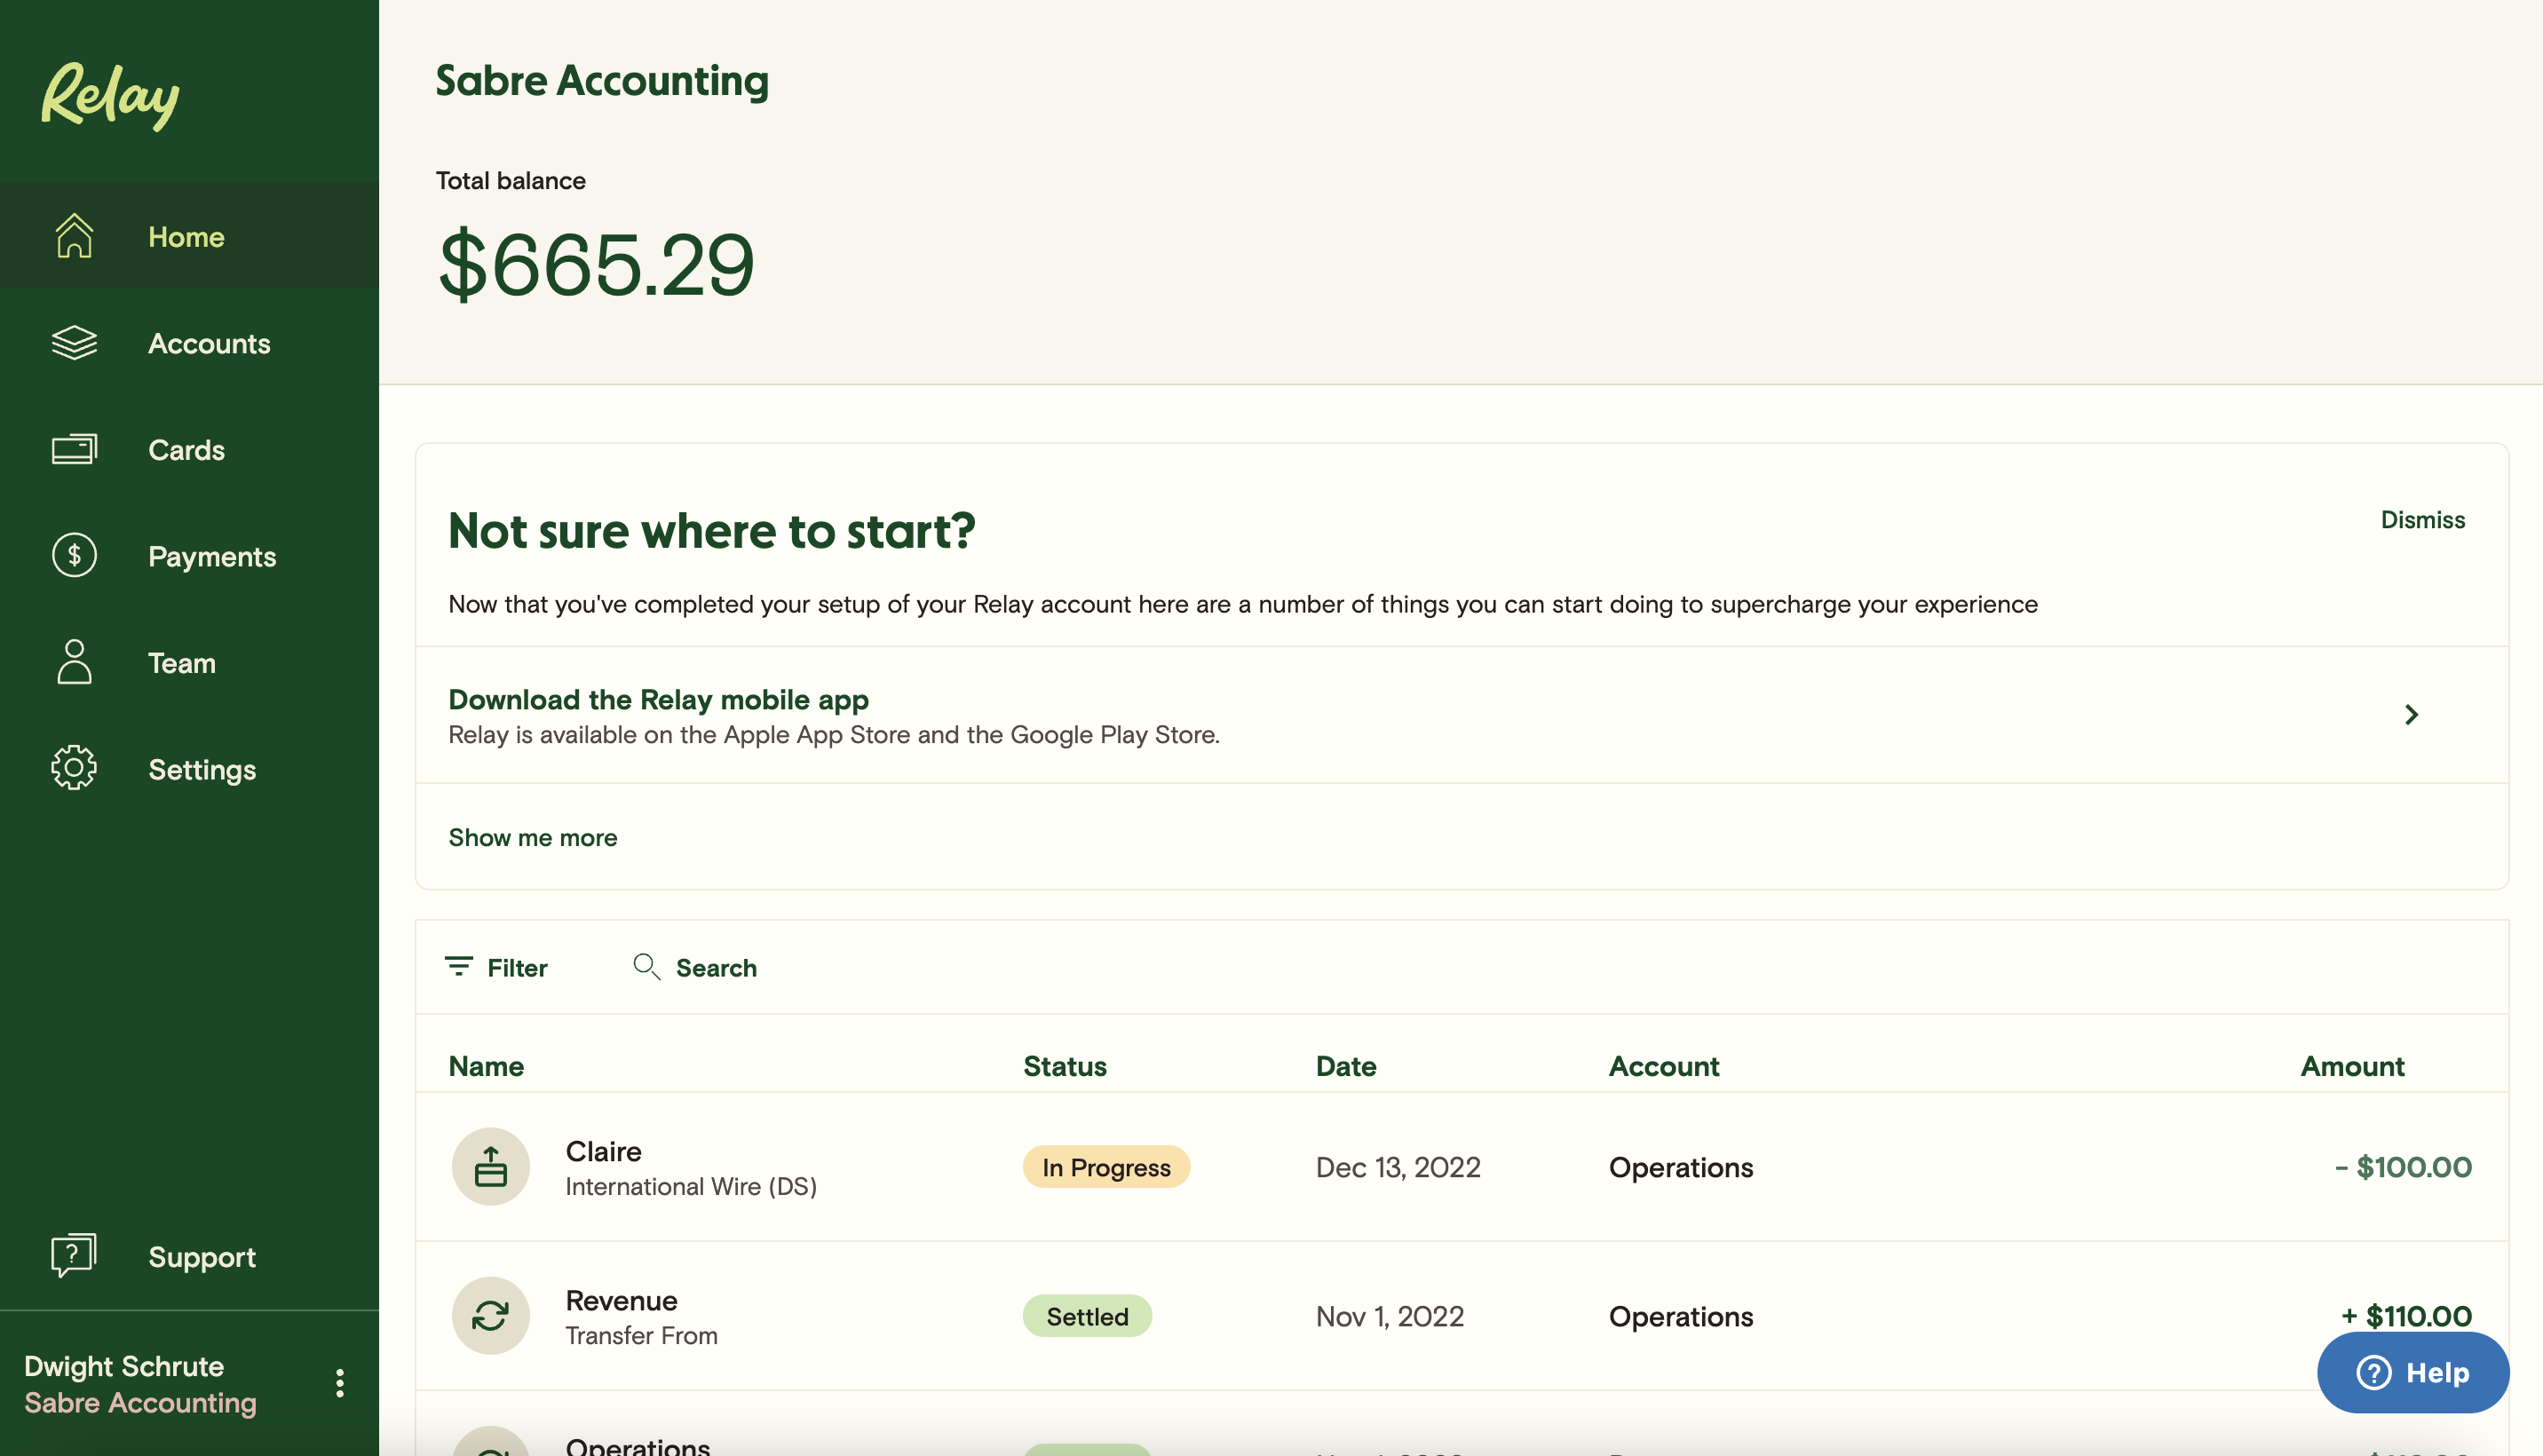Viewport: 2543px width, 1456px height.
Task: Click the Search button above transactions
Action: (x=695, y=967)
